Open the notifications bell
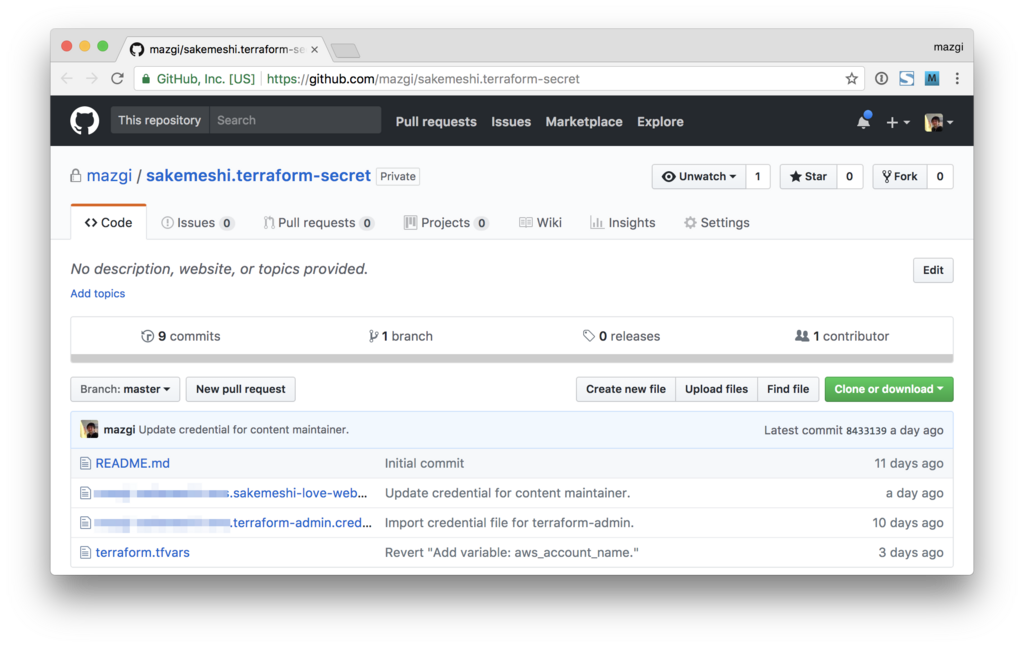This screenshot has height=647, width=1024. pyautogui.click(x=863, y=121)
